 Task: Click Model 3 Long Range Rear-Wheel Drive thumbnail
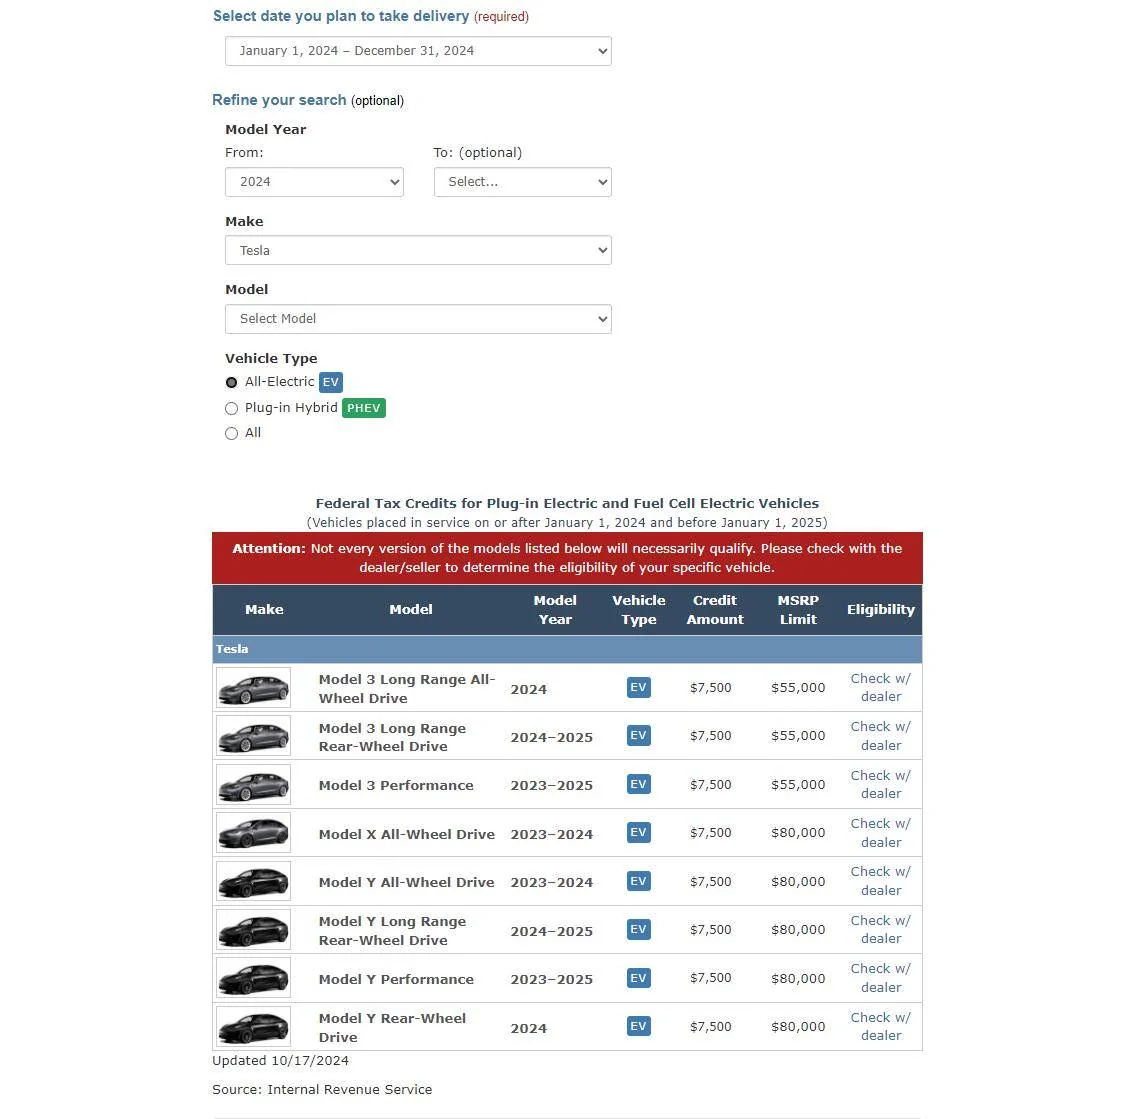(x=253, y=736)
